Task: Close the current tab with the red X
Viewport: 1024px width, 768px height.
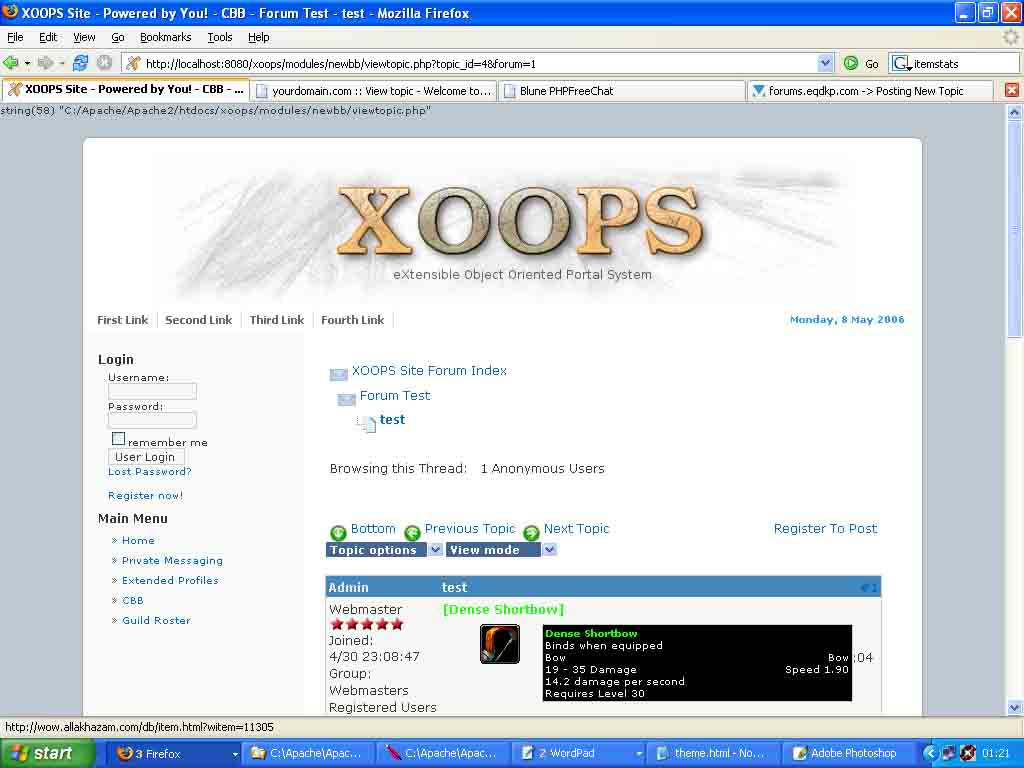Action: pos(1012,90)
